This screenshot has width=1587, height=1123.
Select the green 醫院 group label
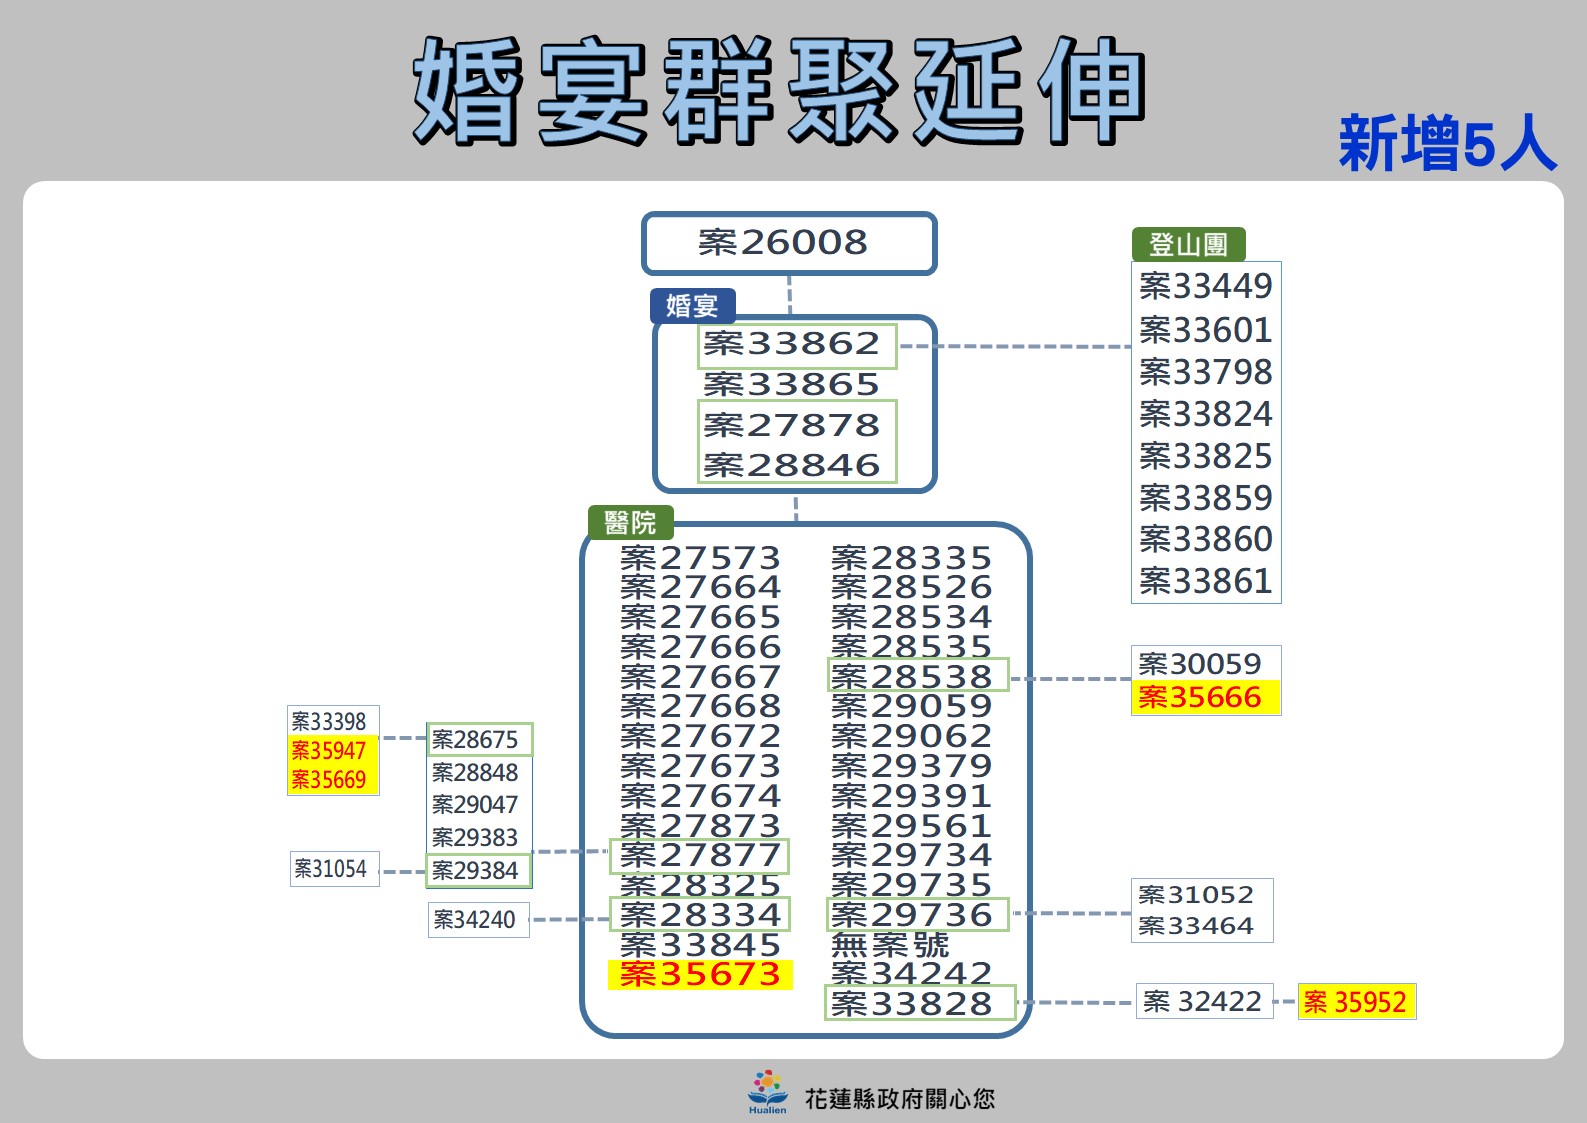click(630, 522)
